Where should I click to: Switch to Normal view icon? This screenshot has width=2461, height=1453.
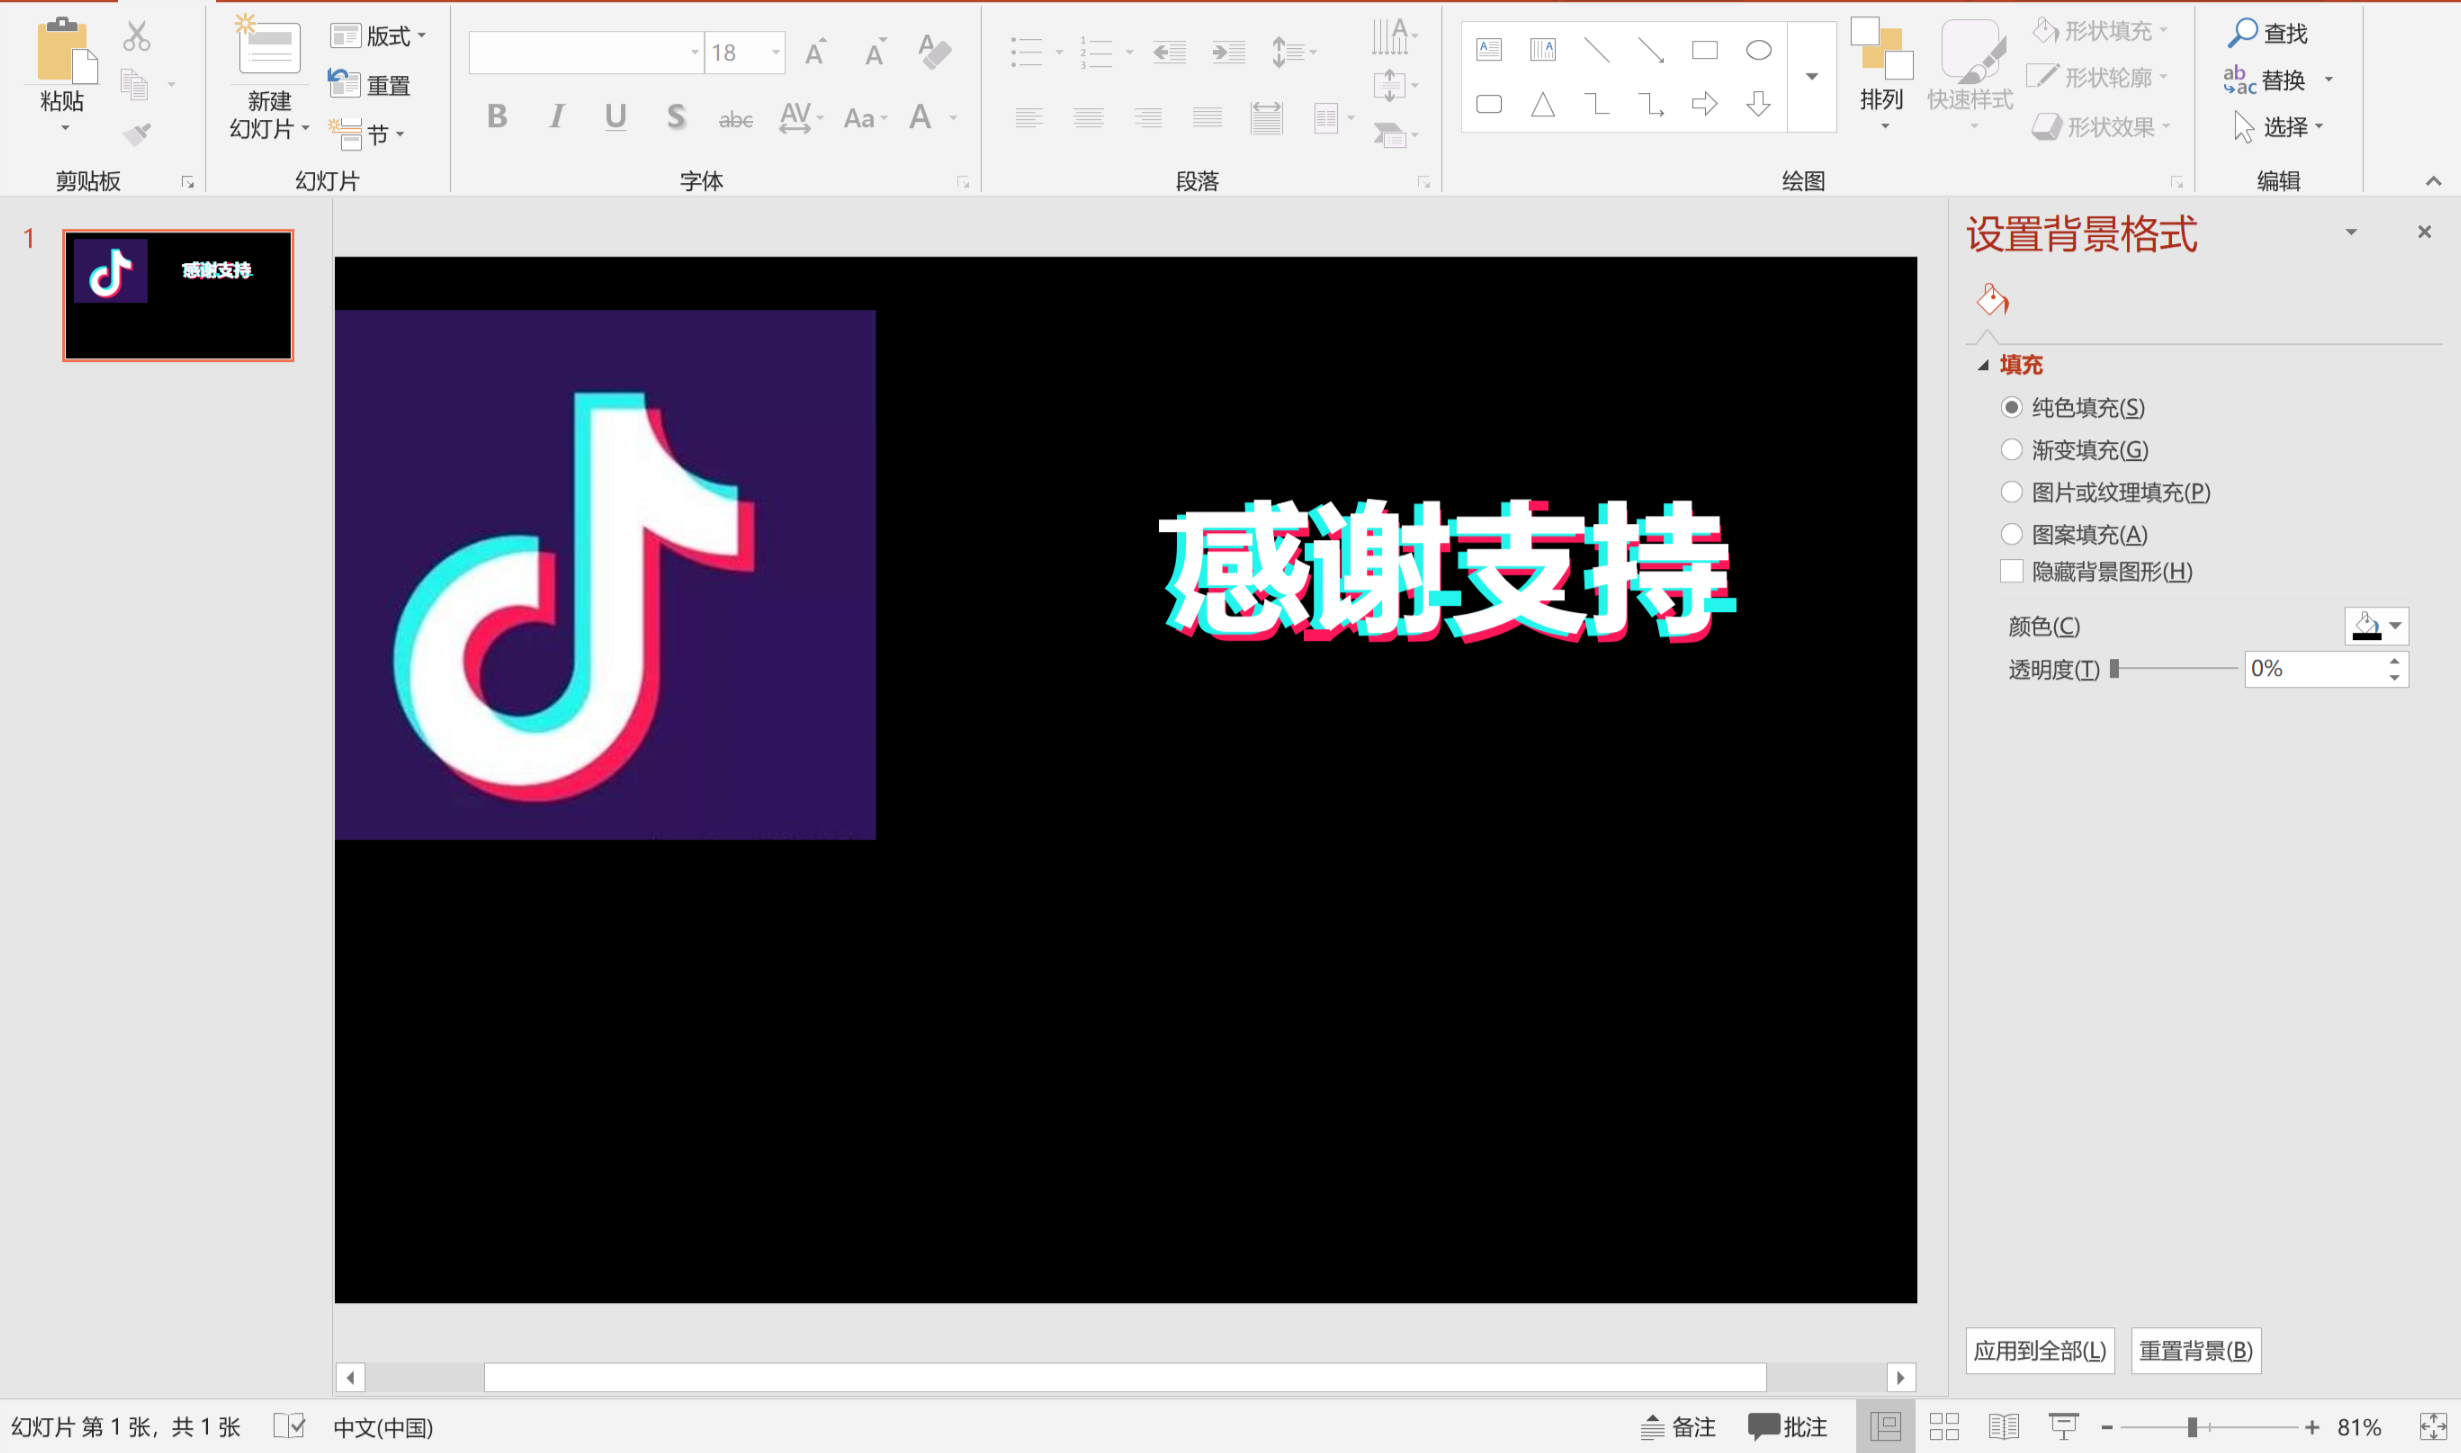pyautogui.click(x=1885, y=1426)
